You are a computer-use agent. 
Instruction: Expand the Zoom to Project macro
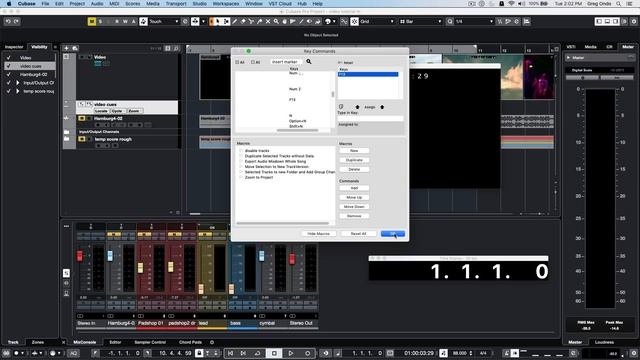coord(241,178)
